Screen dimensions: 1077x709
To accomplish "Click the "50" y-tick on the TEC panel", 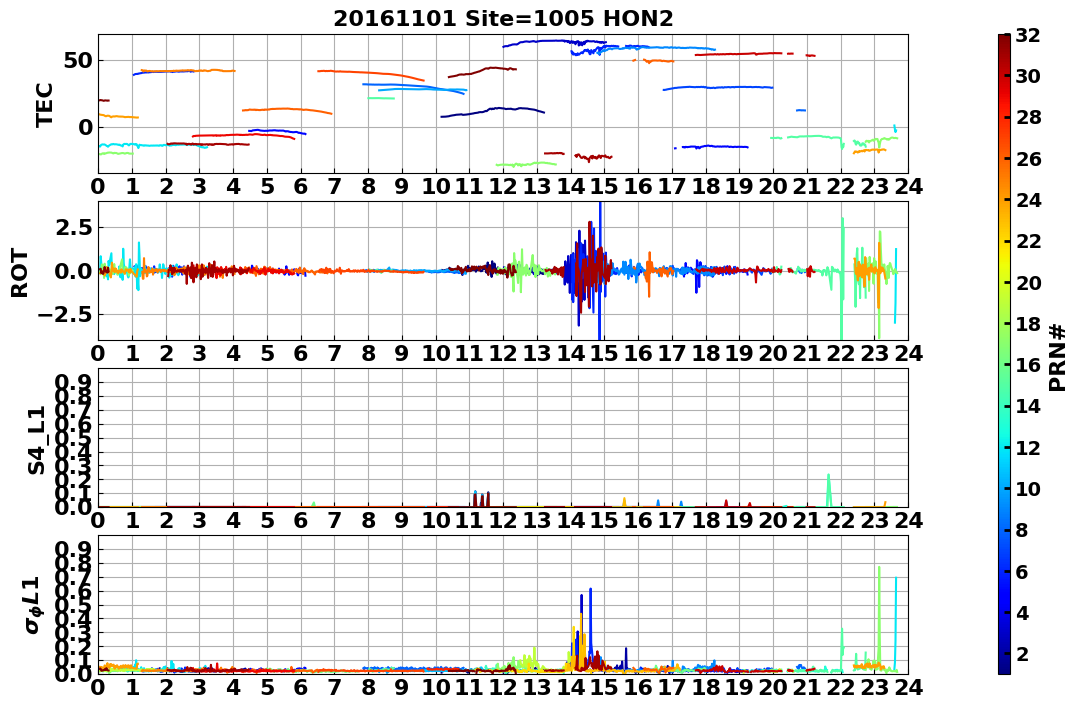I will pyautogui.click(x=79, y=60).
